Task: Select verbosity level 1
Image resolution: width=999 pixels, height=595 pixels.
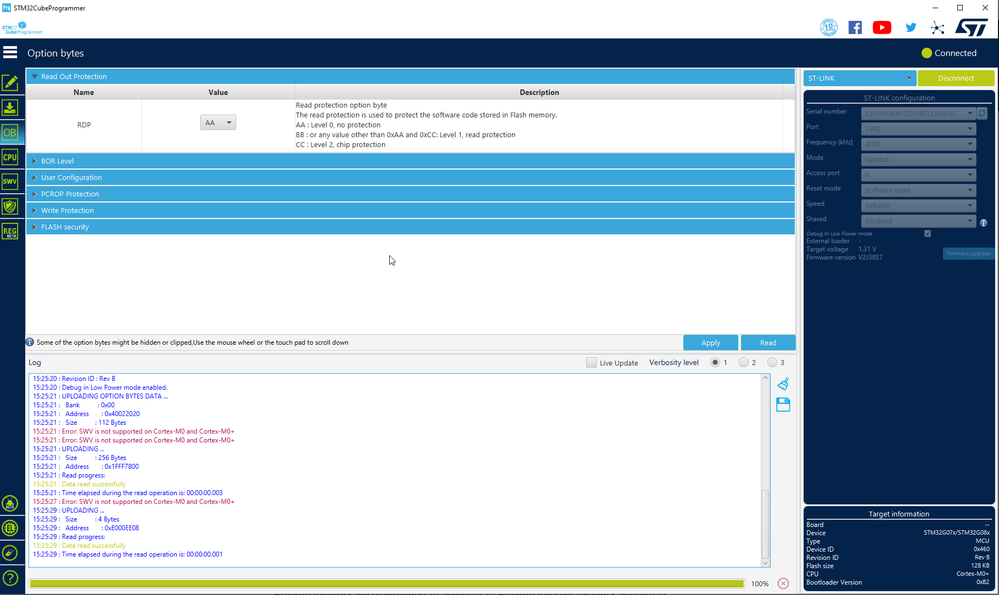Action: pos(715,362)
